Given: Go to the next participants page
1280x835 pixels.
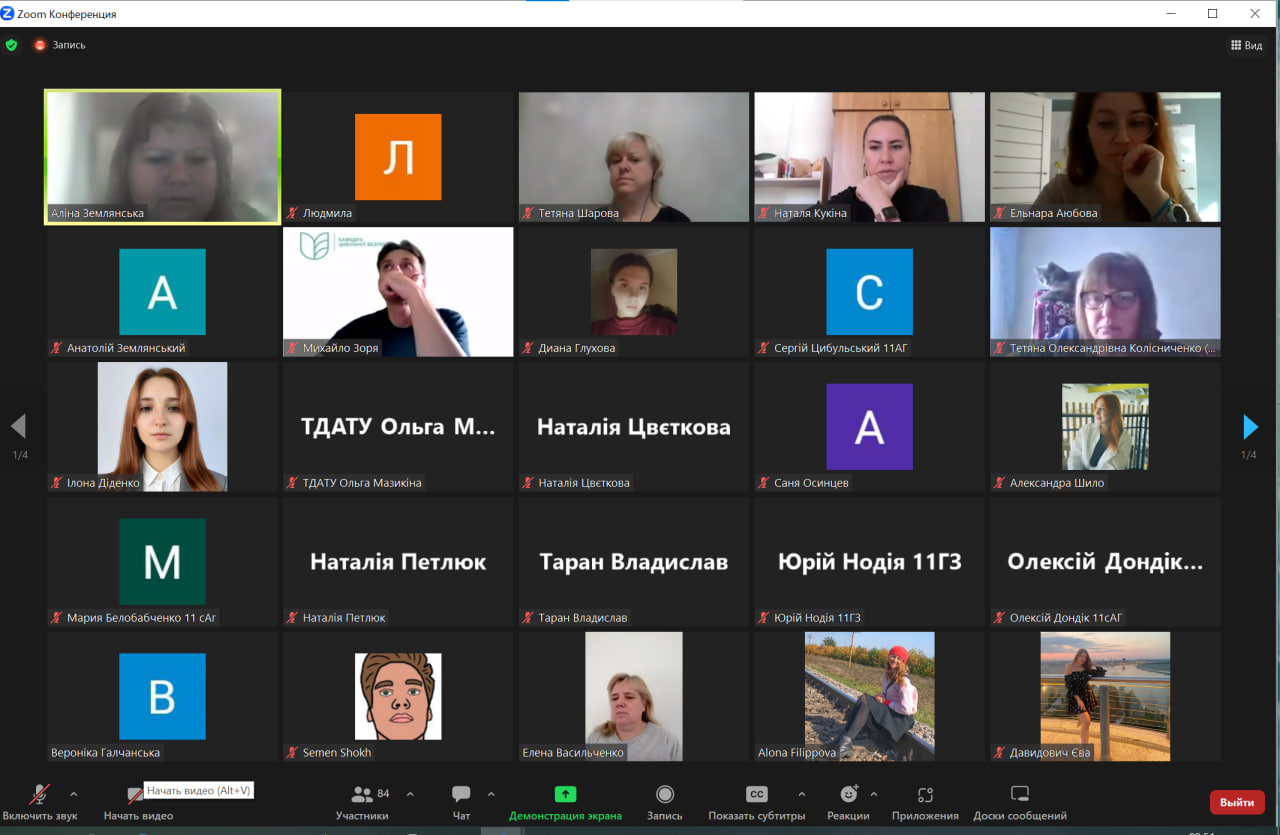Looking at the screenshot, I should click(x=1250, y=427).
